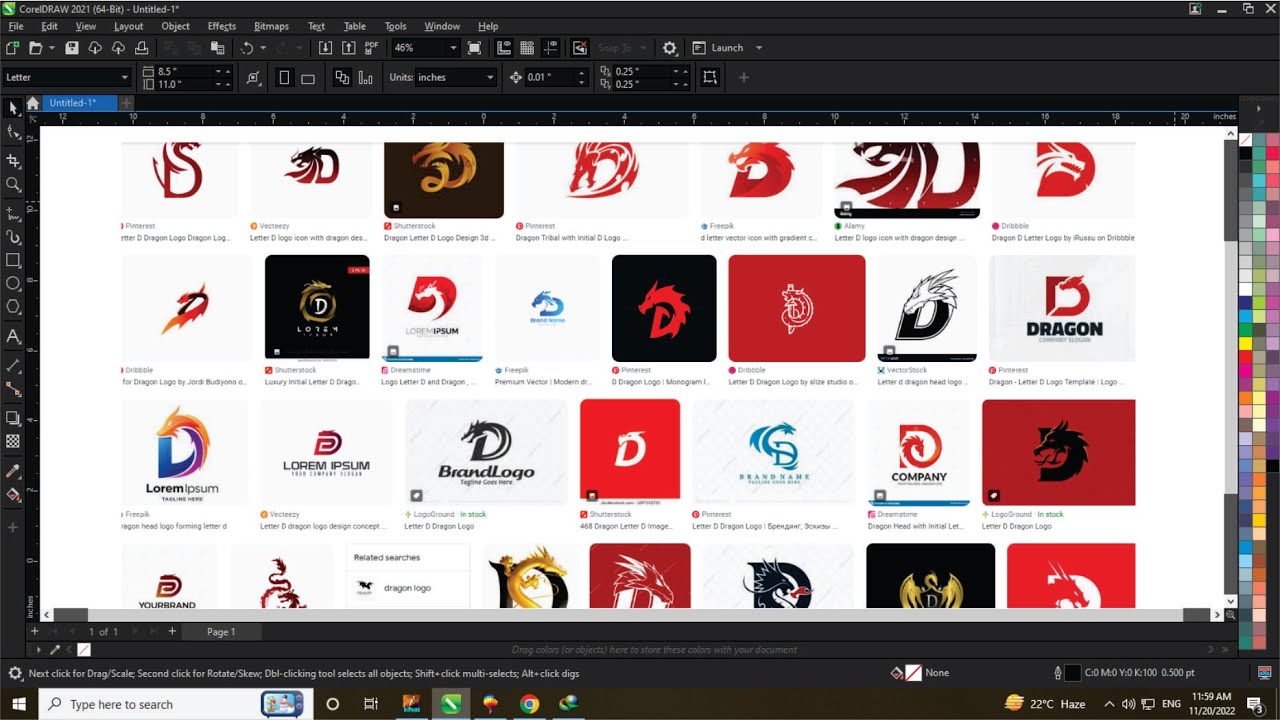Set page orientation to Portrait

(284, 77)
